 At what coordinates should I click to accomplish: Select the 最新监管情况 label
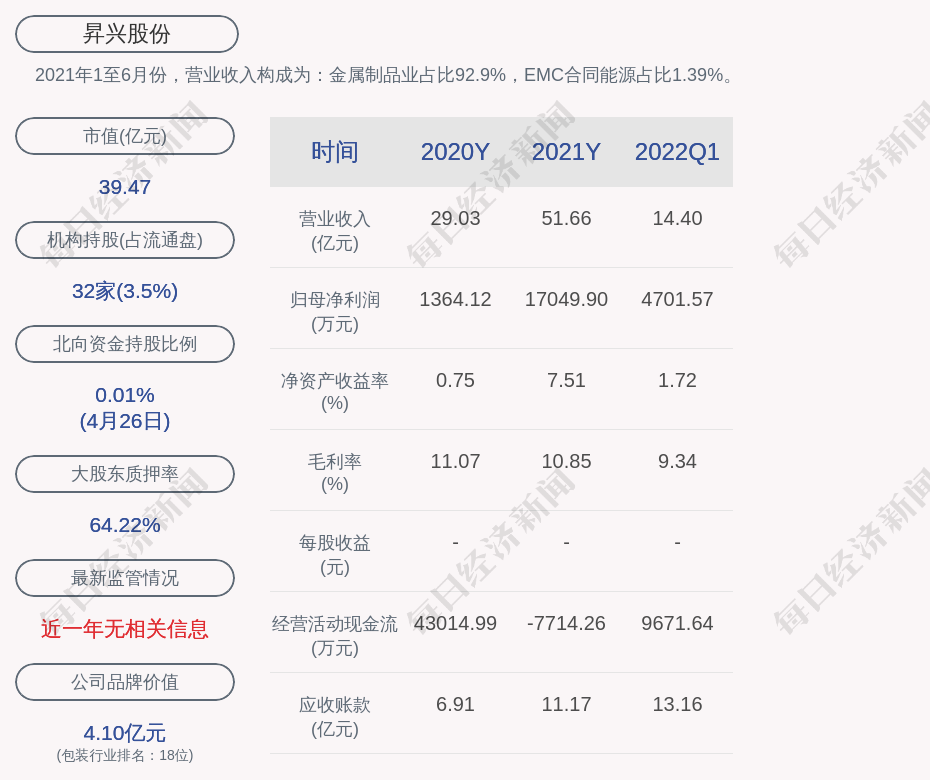pyautogui.click(x=125, y=578)
